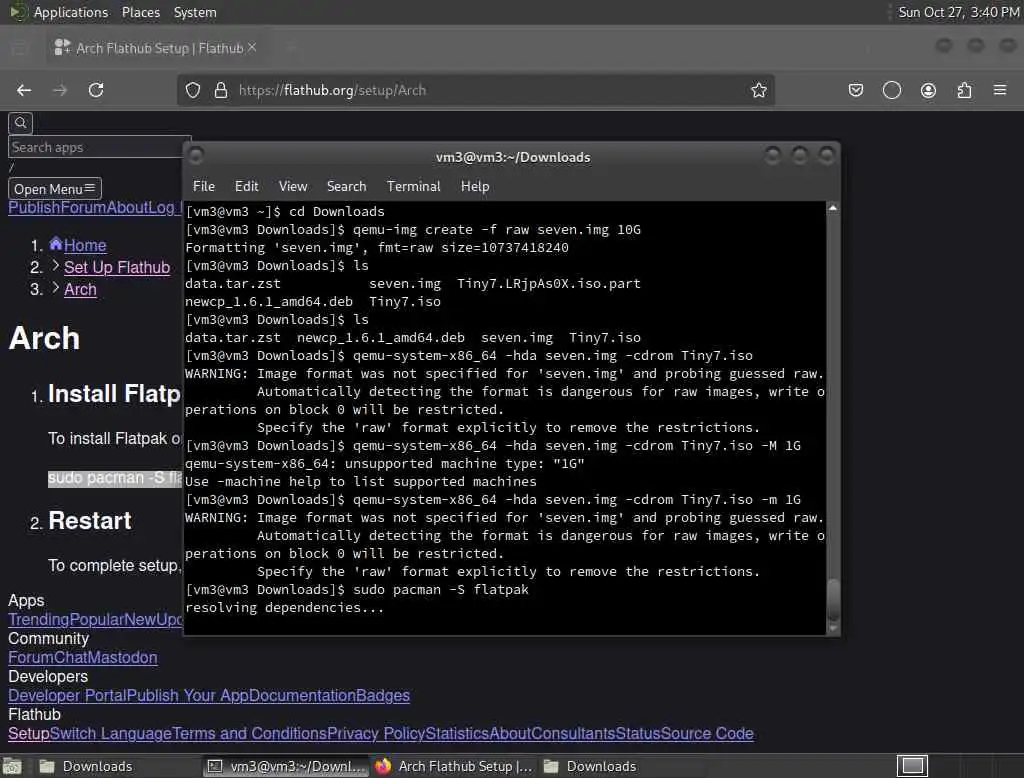
Task: Go back with the browser back arrow
Action: pyautogui.click(x=24, y=90)
